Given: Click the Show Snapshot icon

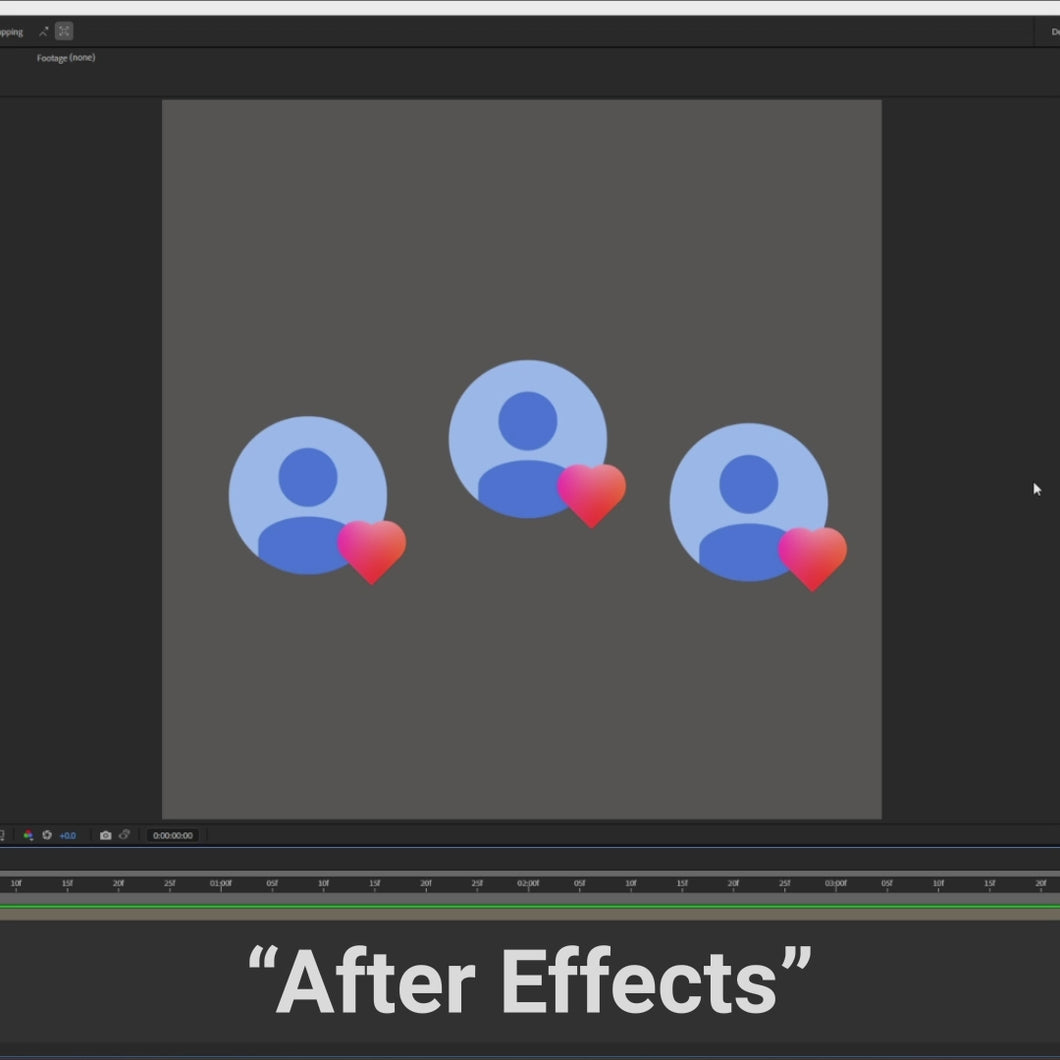Looking at the screenshot, I should click(124, 835).
